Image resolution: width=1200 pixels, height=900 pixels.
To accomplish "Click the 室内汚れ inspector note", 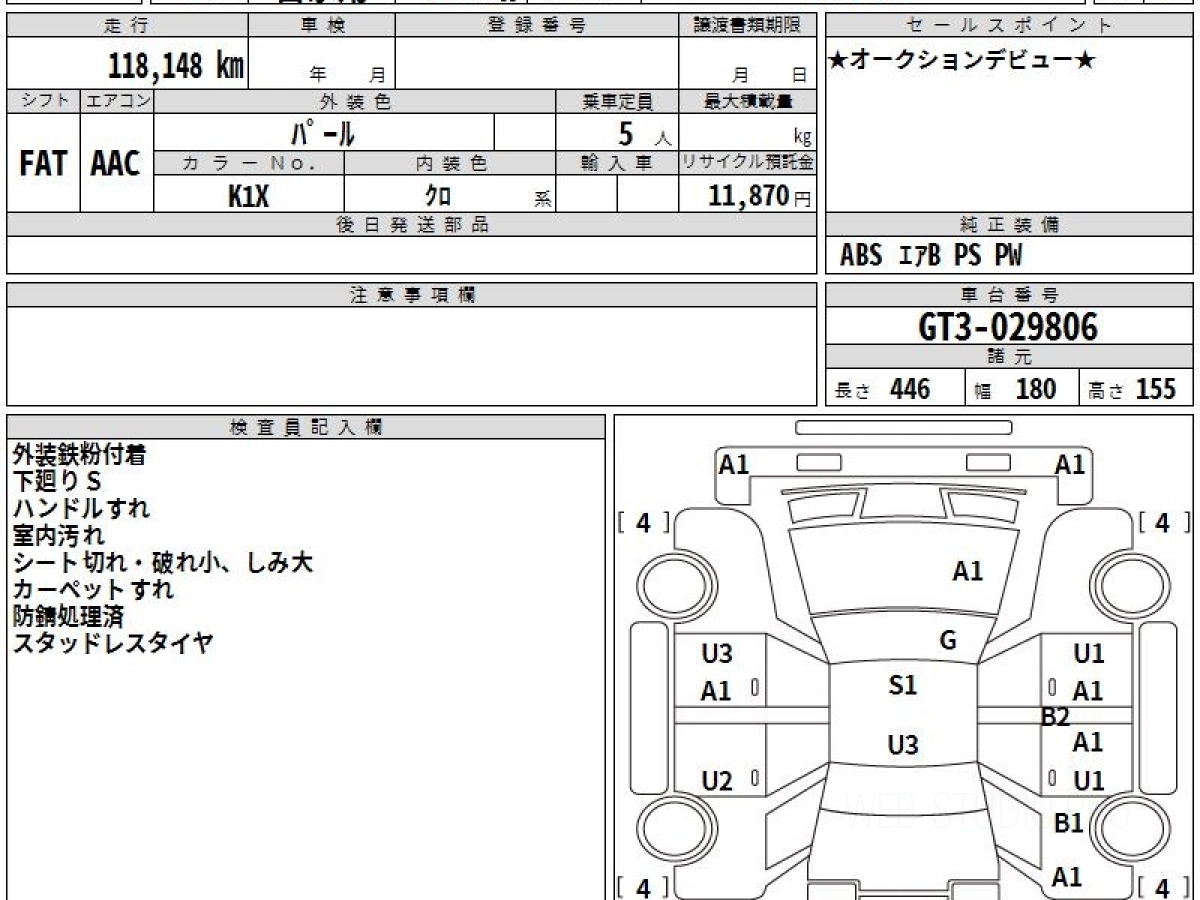I will [58, 536].
